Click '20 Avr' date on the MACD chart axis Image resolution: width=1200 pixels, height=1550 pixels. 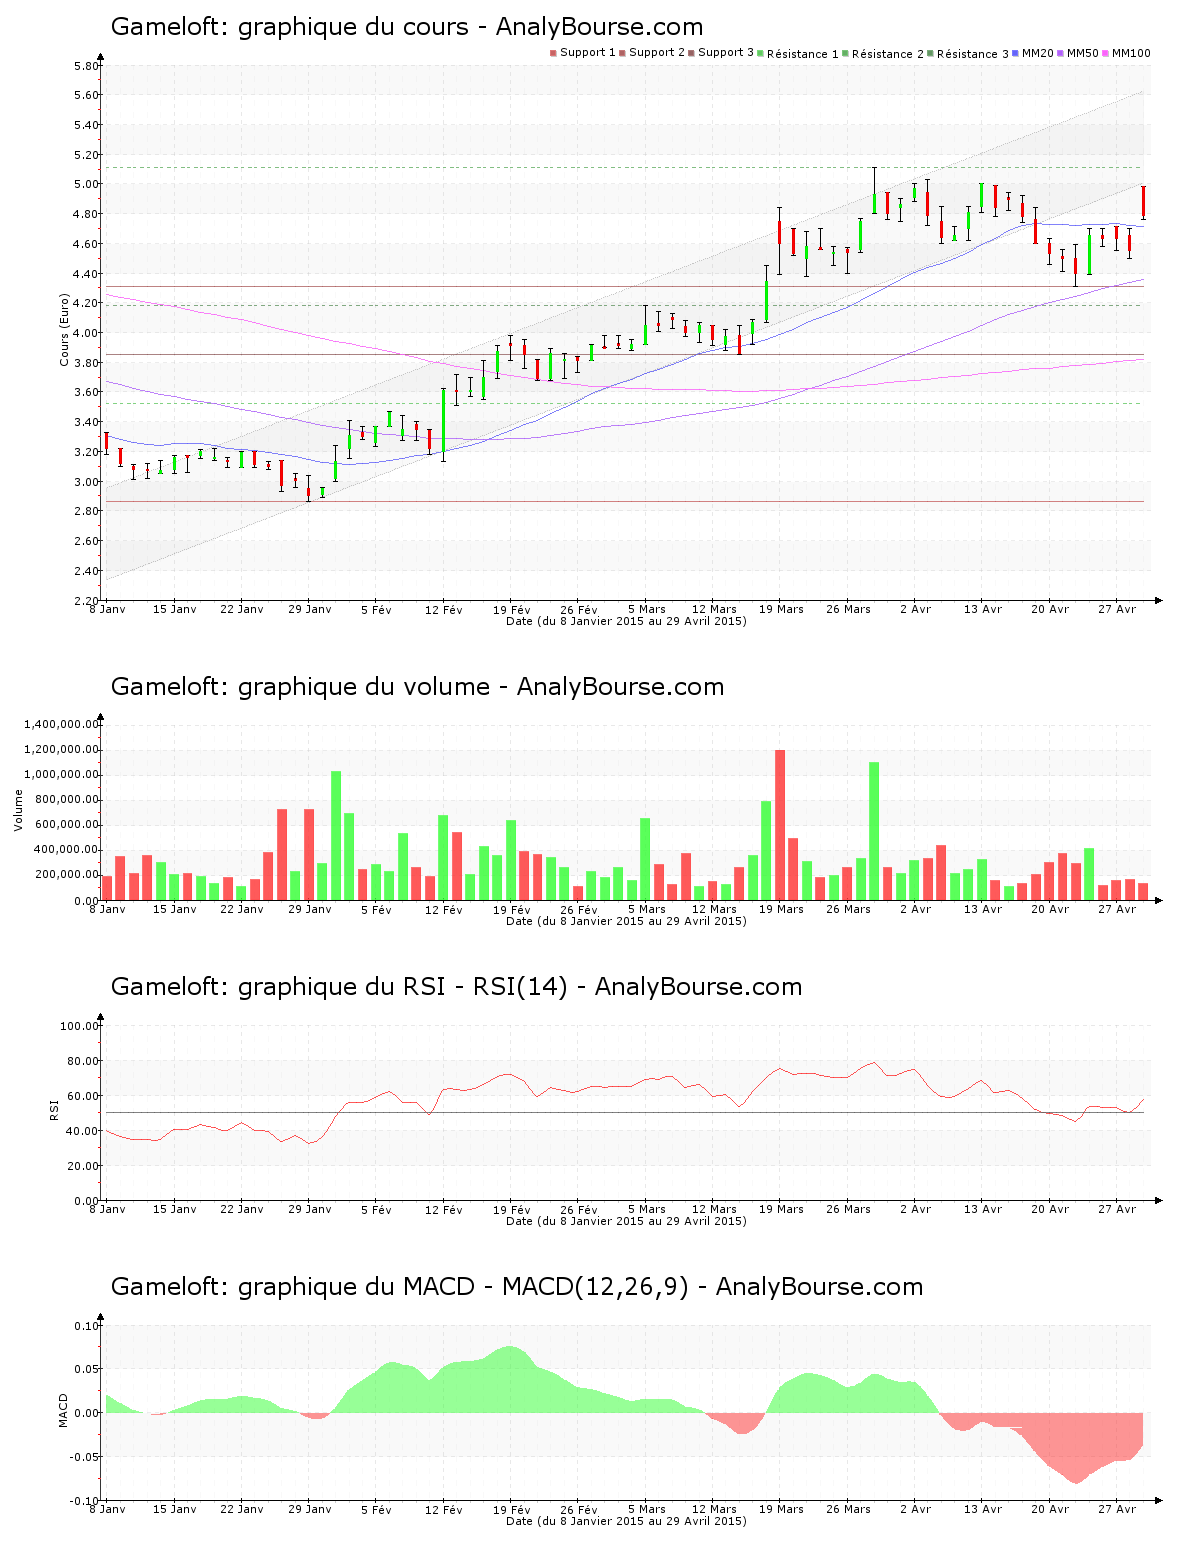(x=1050, y=1509)
